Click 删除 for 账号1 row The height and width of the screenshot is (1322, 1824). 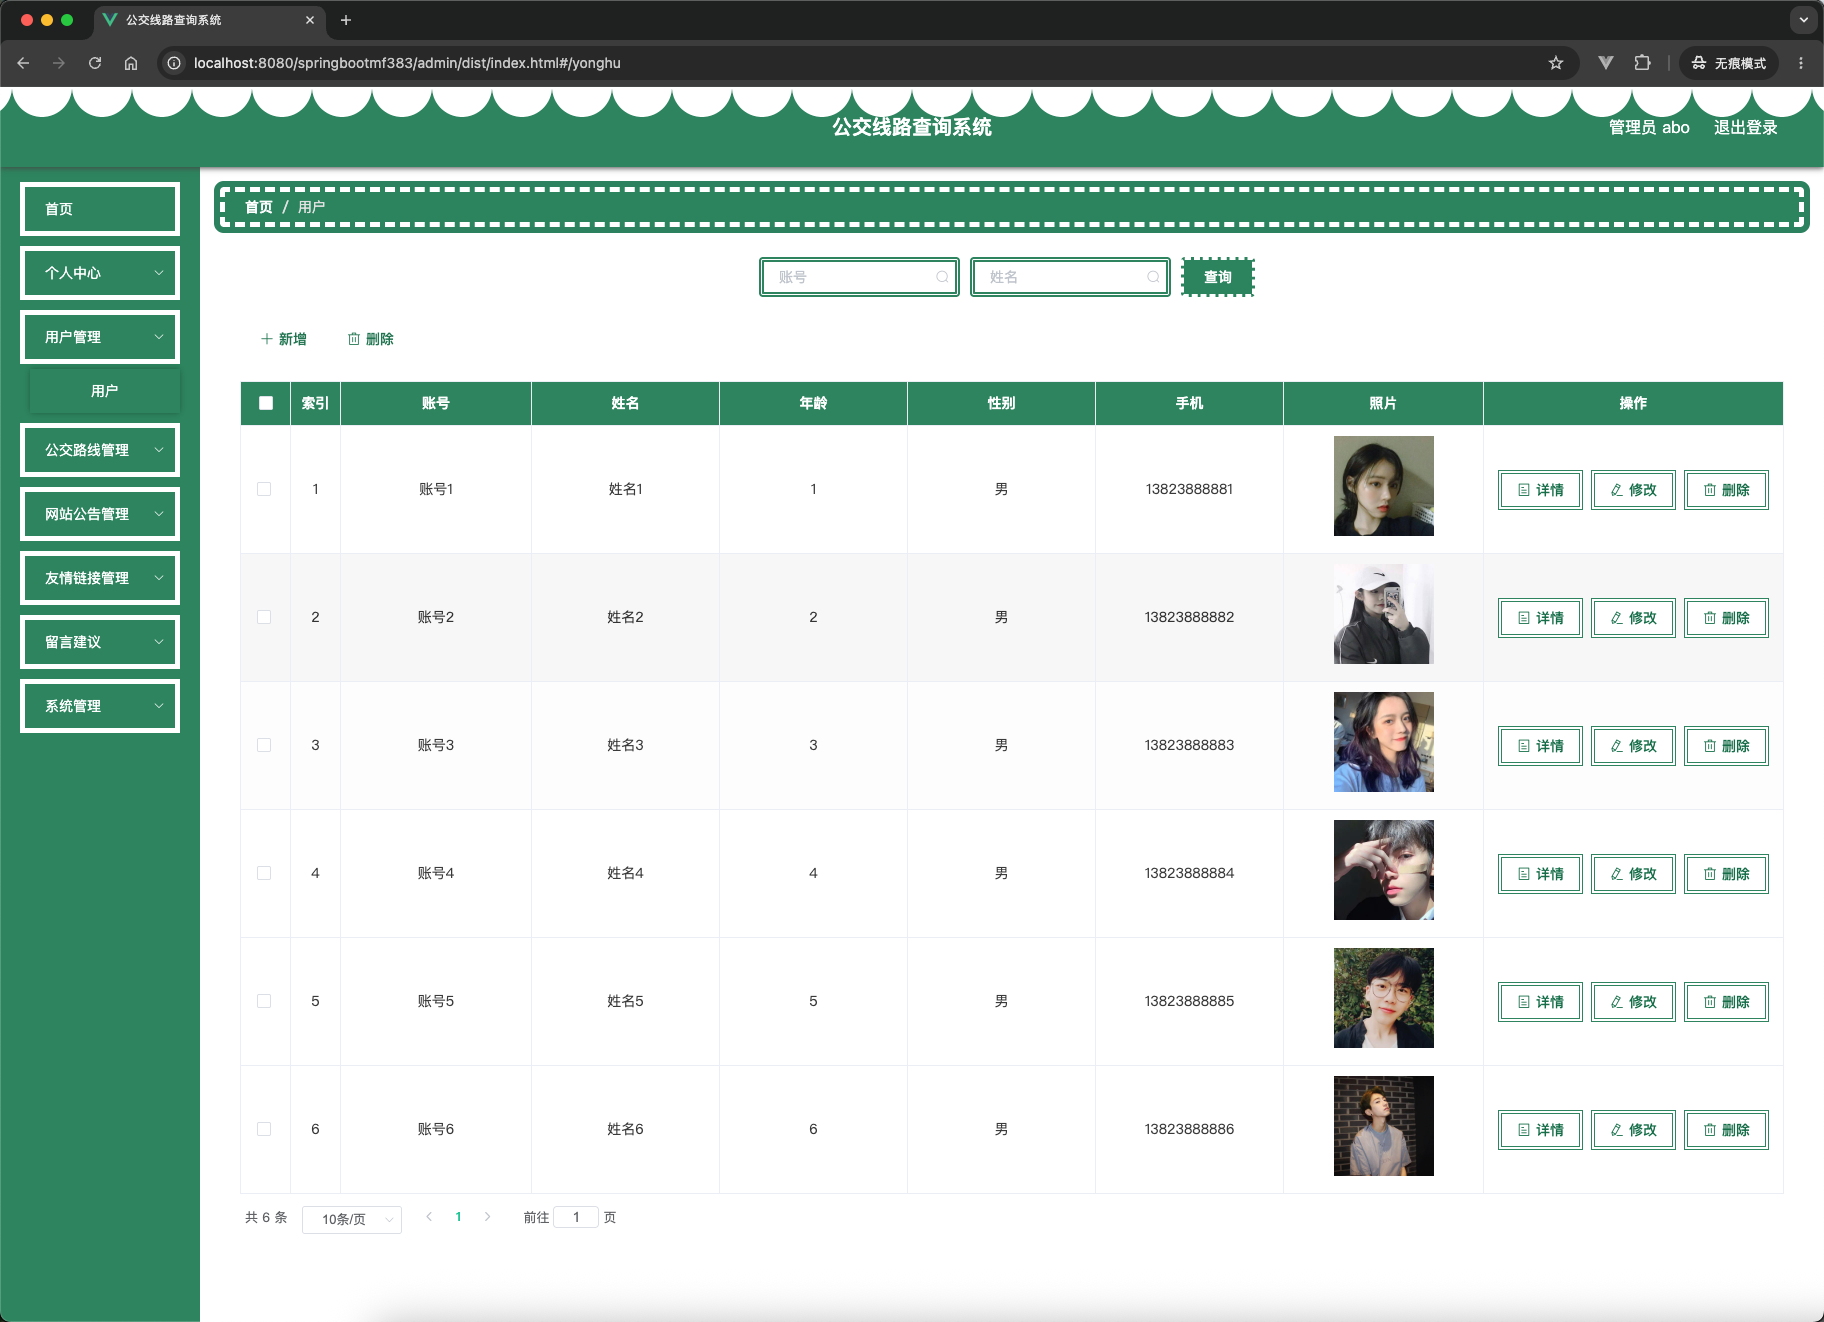(1726, 490)
